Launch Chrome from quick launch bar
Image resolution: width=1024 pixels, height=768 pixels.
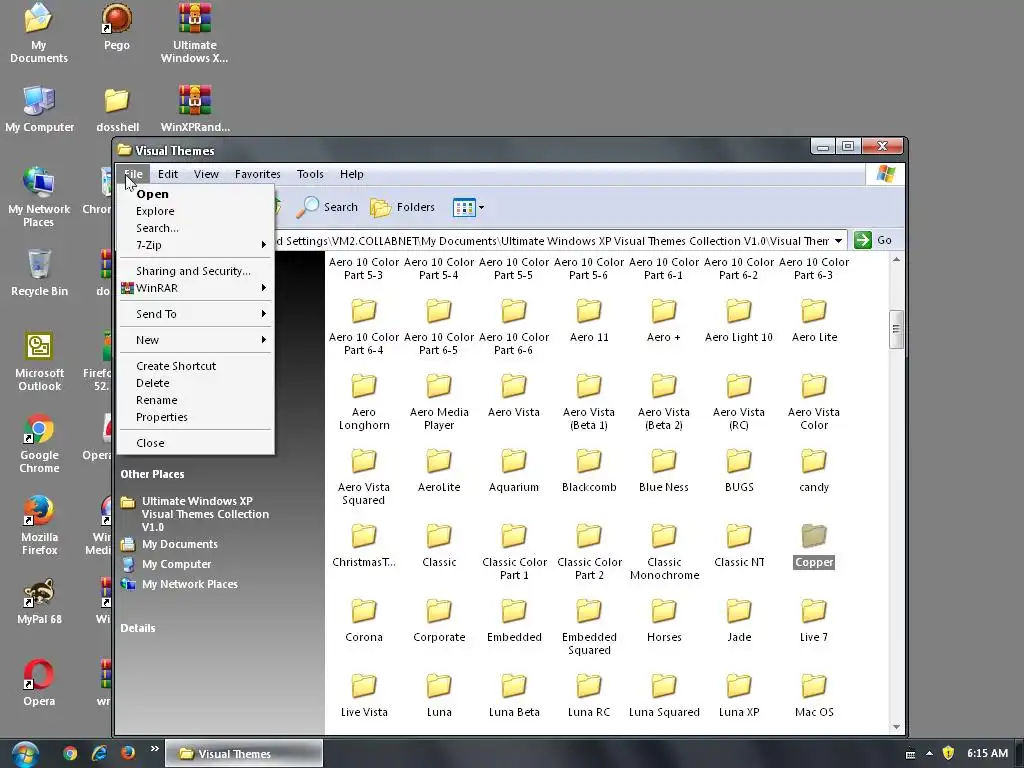tap(70, 753)
